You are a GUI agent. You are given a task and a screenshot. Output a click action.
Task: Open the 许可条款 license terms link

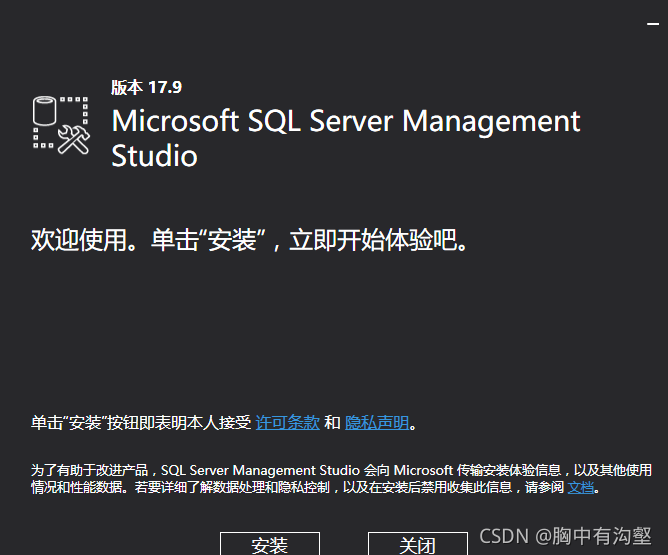pos(288,423)
